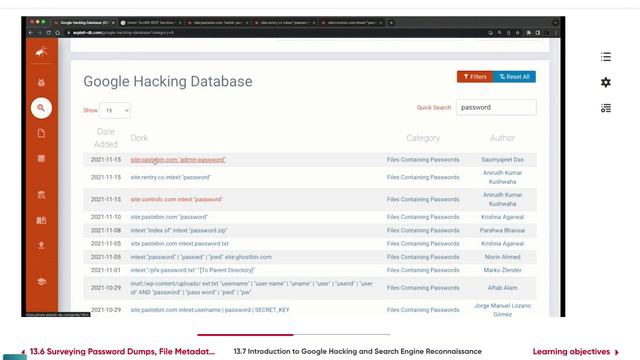This screenshot has height=360, width=640.
Task: Sort by the Date Added column header
Action: pos(106,138)
